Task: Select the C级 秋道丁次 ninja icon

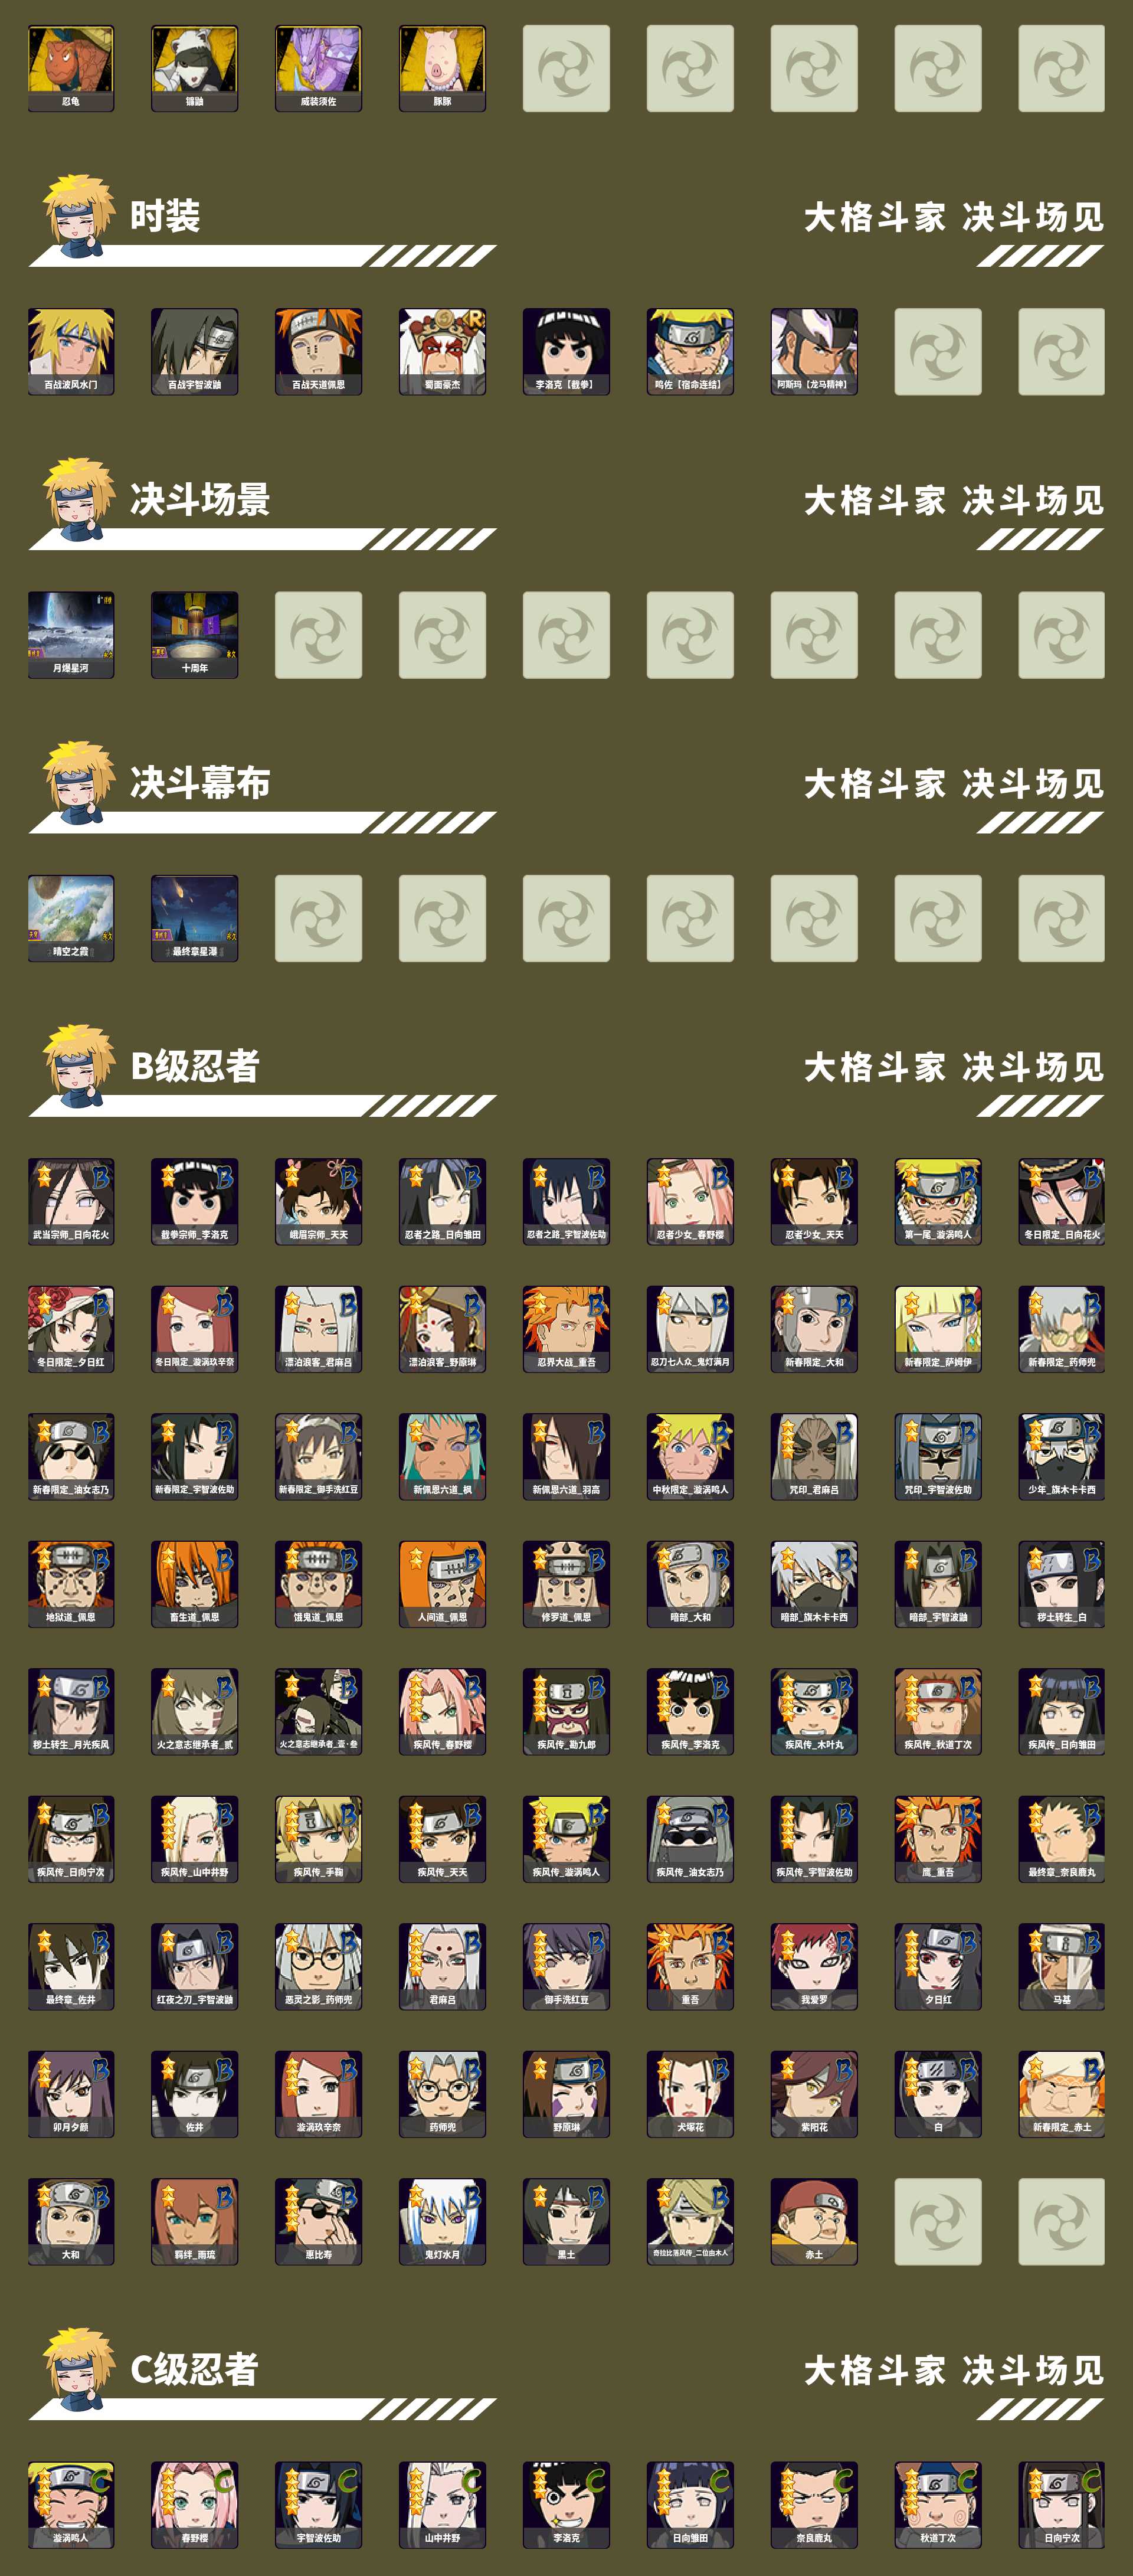Action: 938,2504
